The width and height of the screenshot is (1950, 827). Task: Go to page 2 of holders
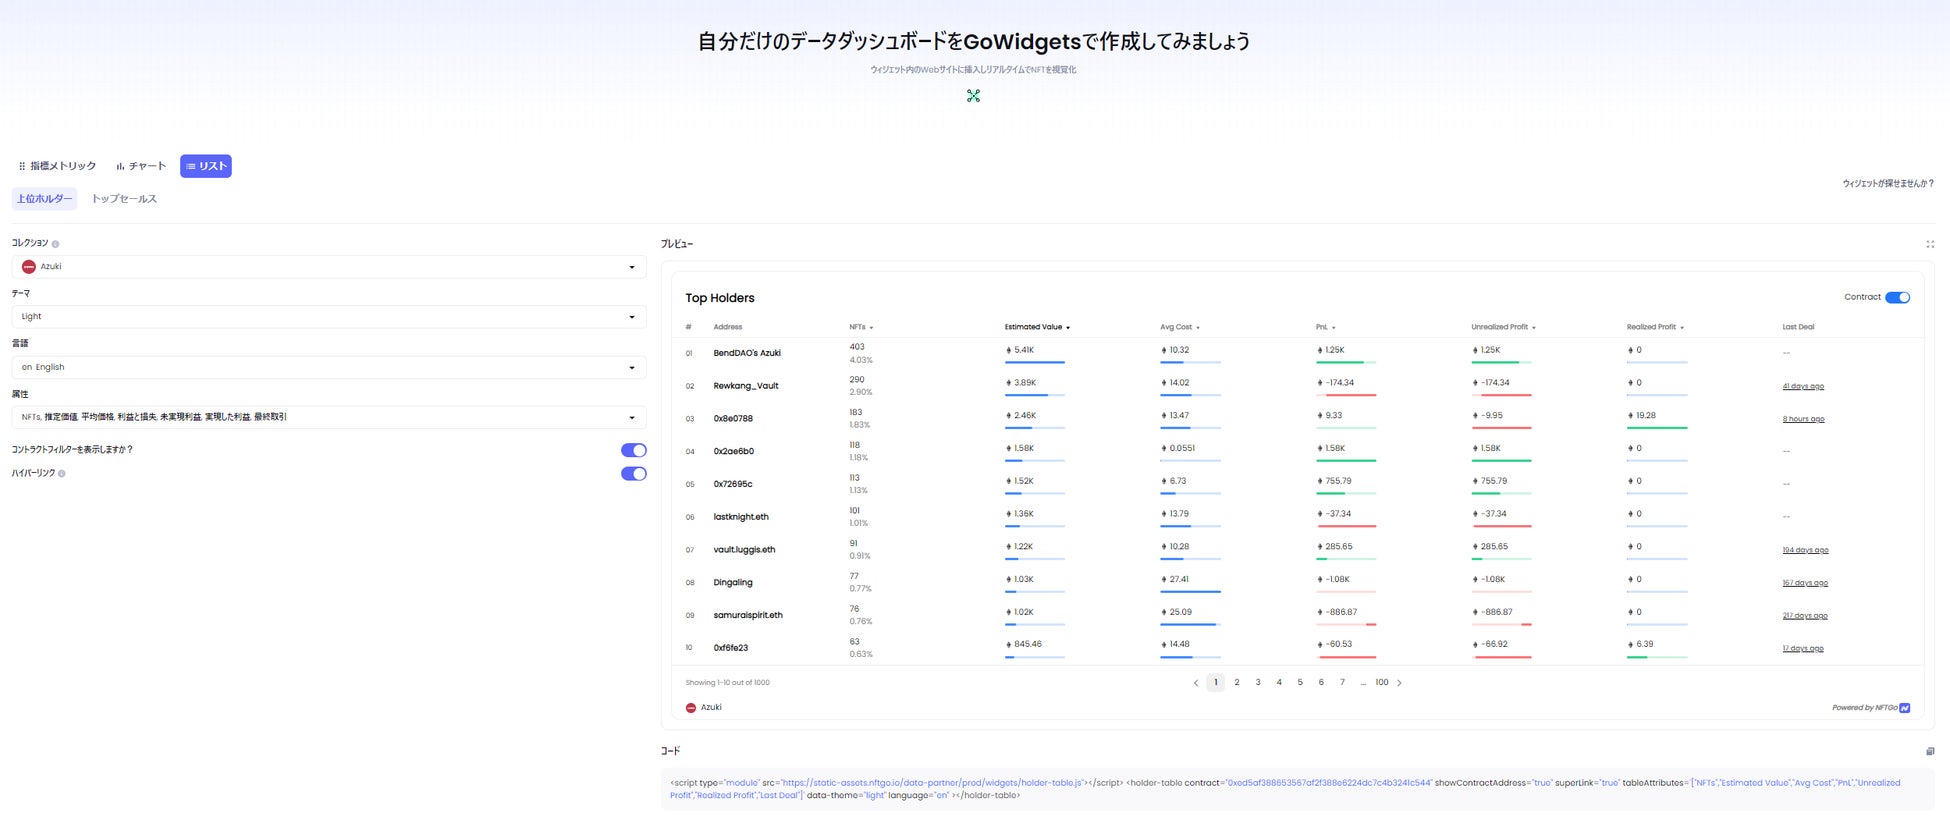1237,683
